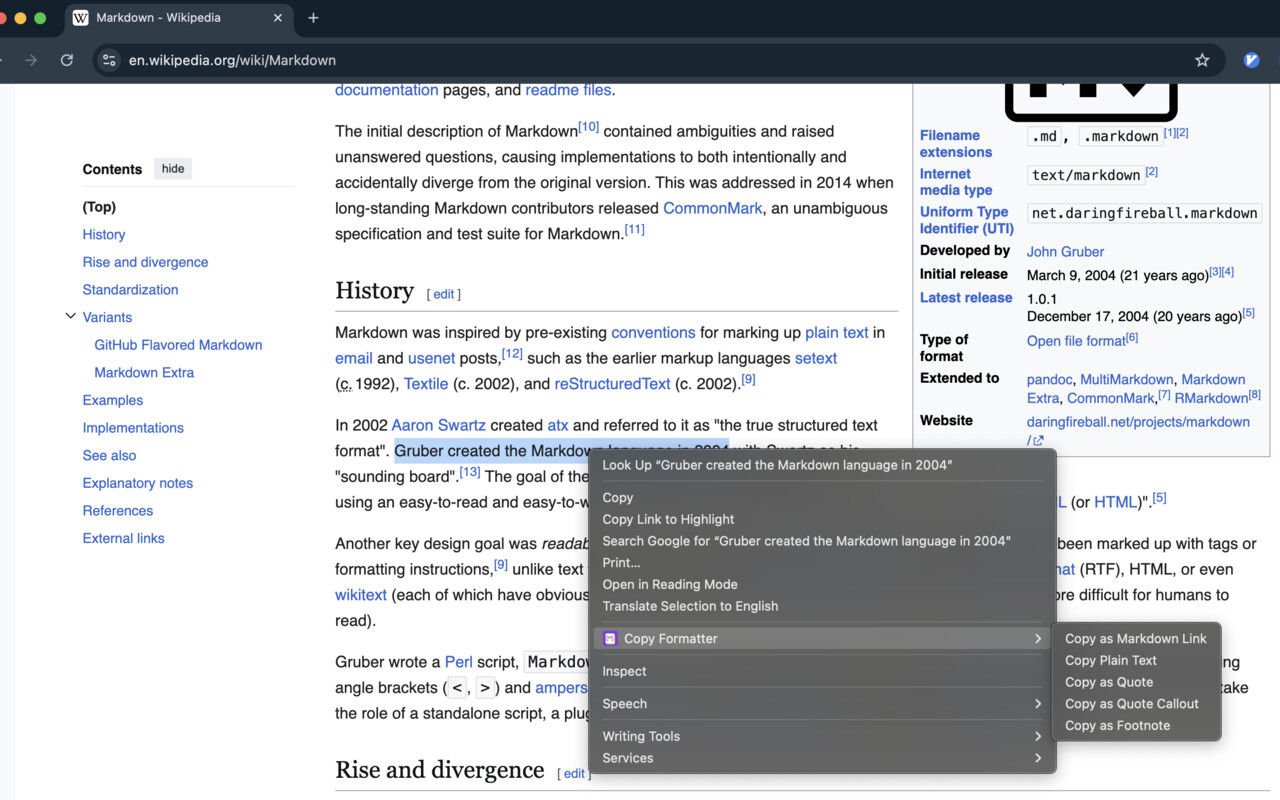Image resolution: width=1280 pixels, height=800 pixels.
Task: Click the Uniform Type Identifier (UTI) link
Action: (x=967, y=220)
